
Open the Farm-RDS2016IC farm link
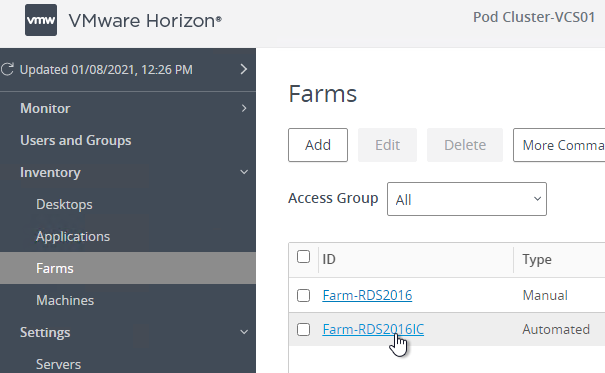373,329
